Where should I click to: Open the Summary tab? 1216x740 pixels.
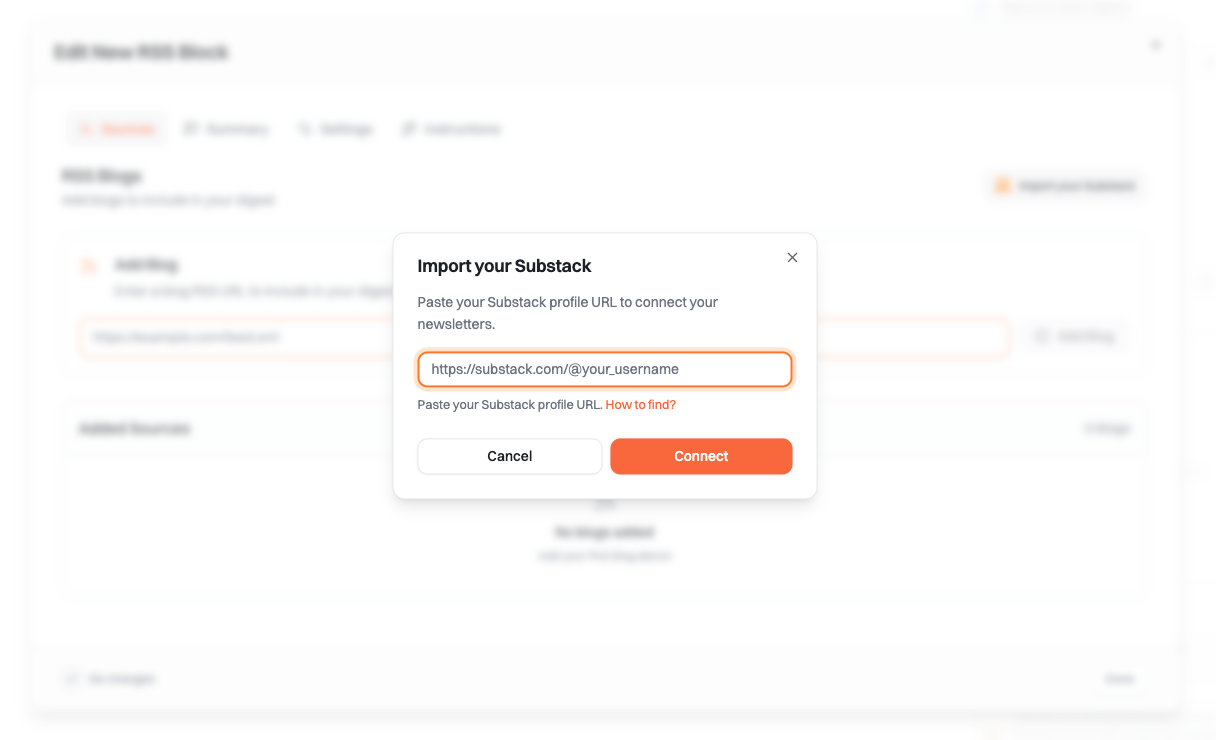coord(226,129)
